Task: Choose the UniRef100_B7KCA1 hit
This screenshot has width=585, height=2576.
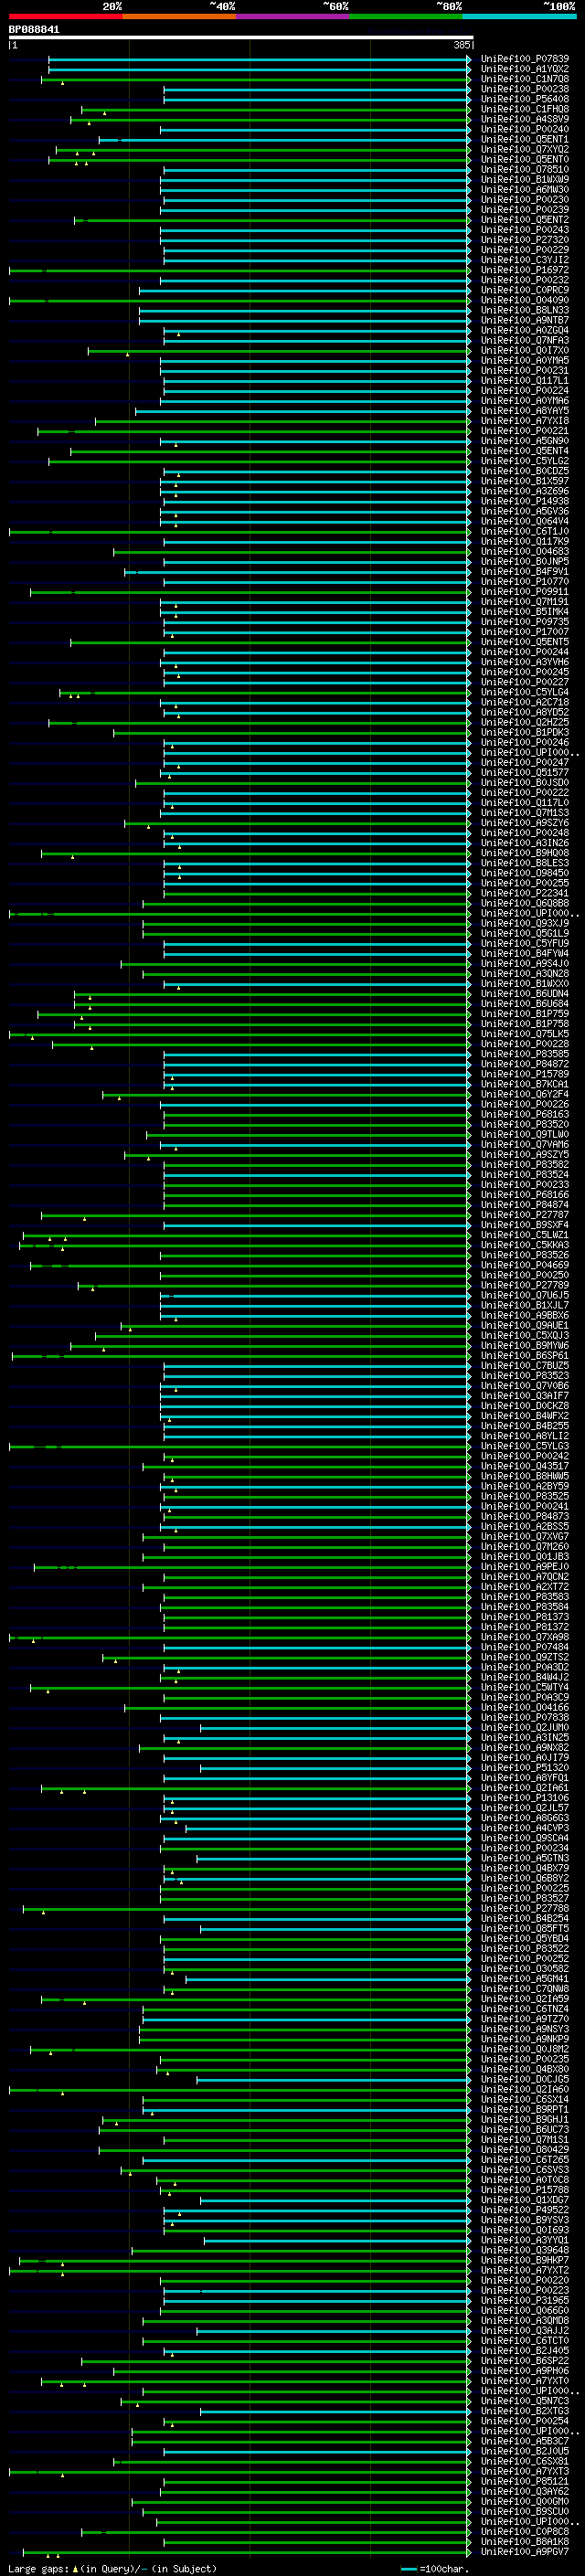Action: [525, 1084]
